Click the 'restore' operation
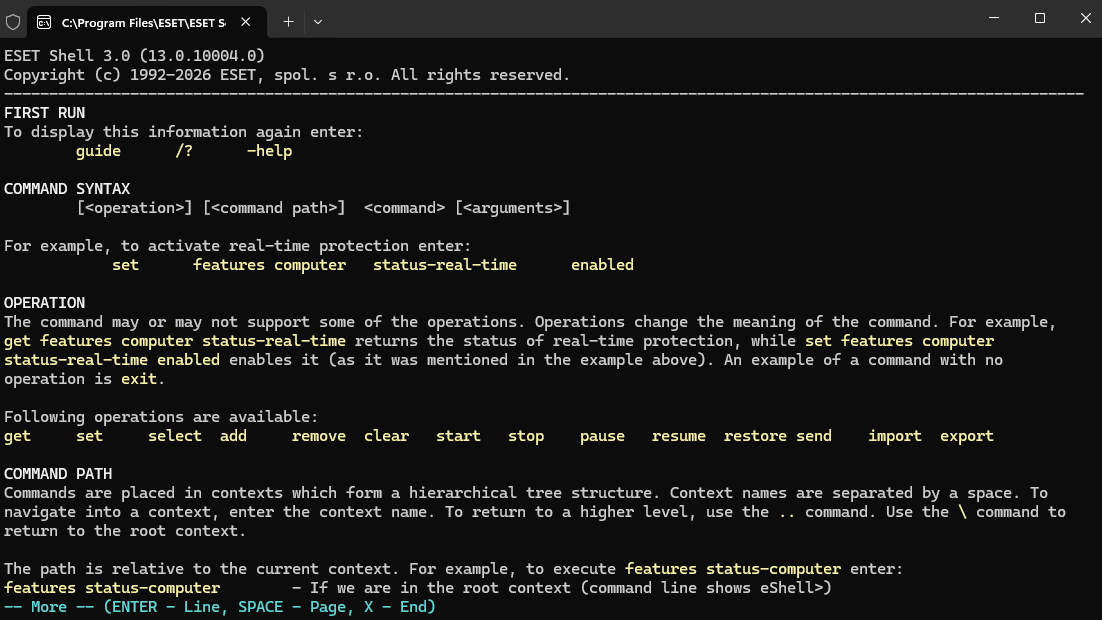This screenshot has width=1102, height=620. [x=756, y=436]
